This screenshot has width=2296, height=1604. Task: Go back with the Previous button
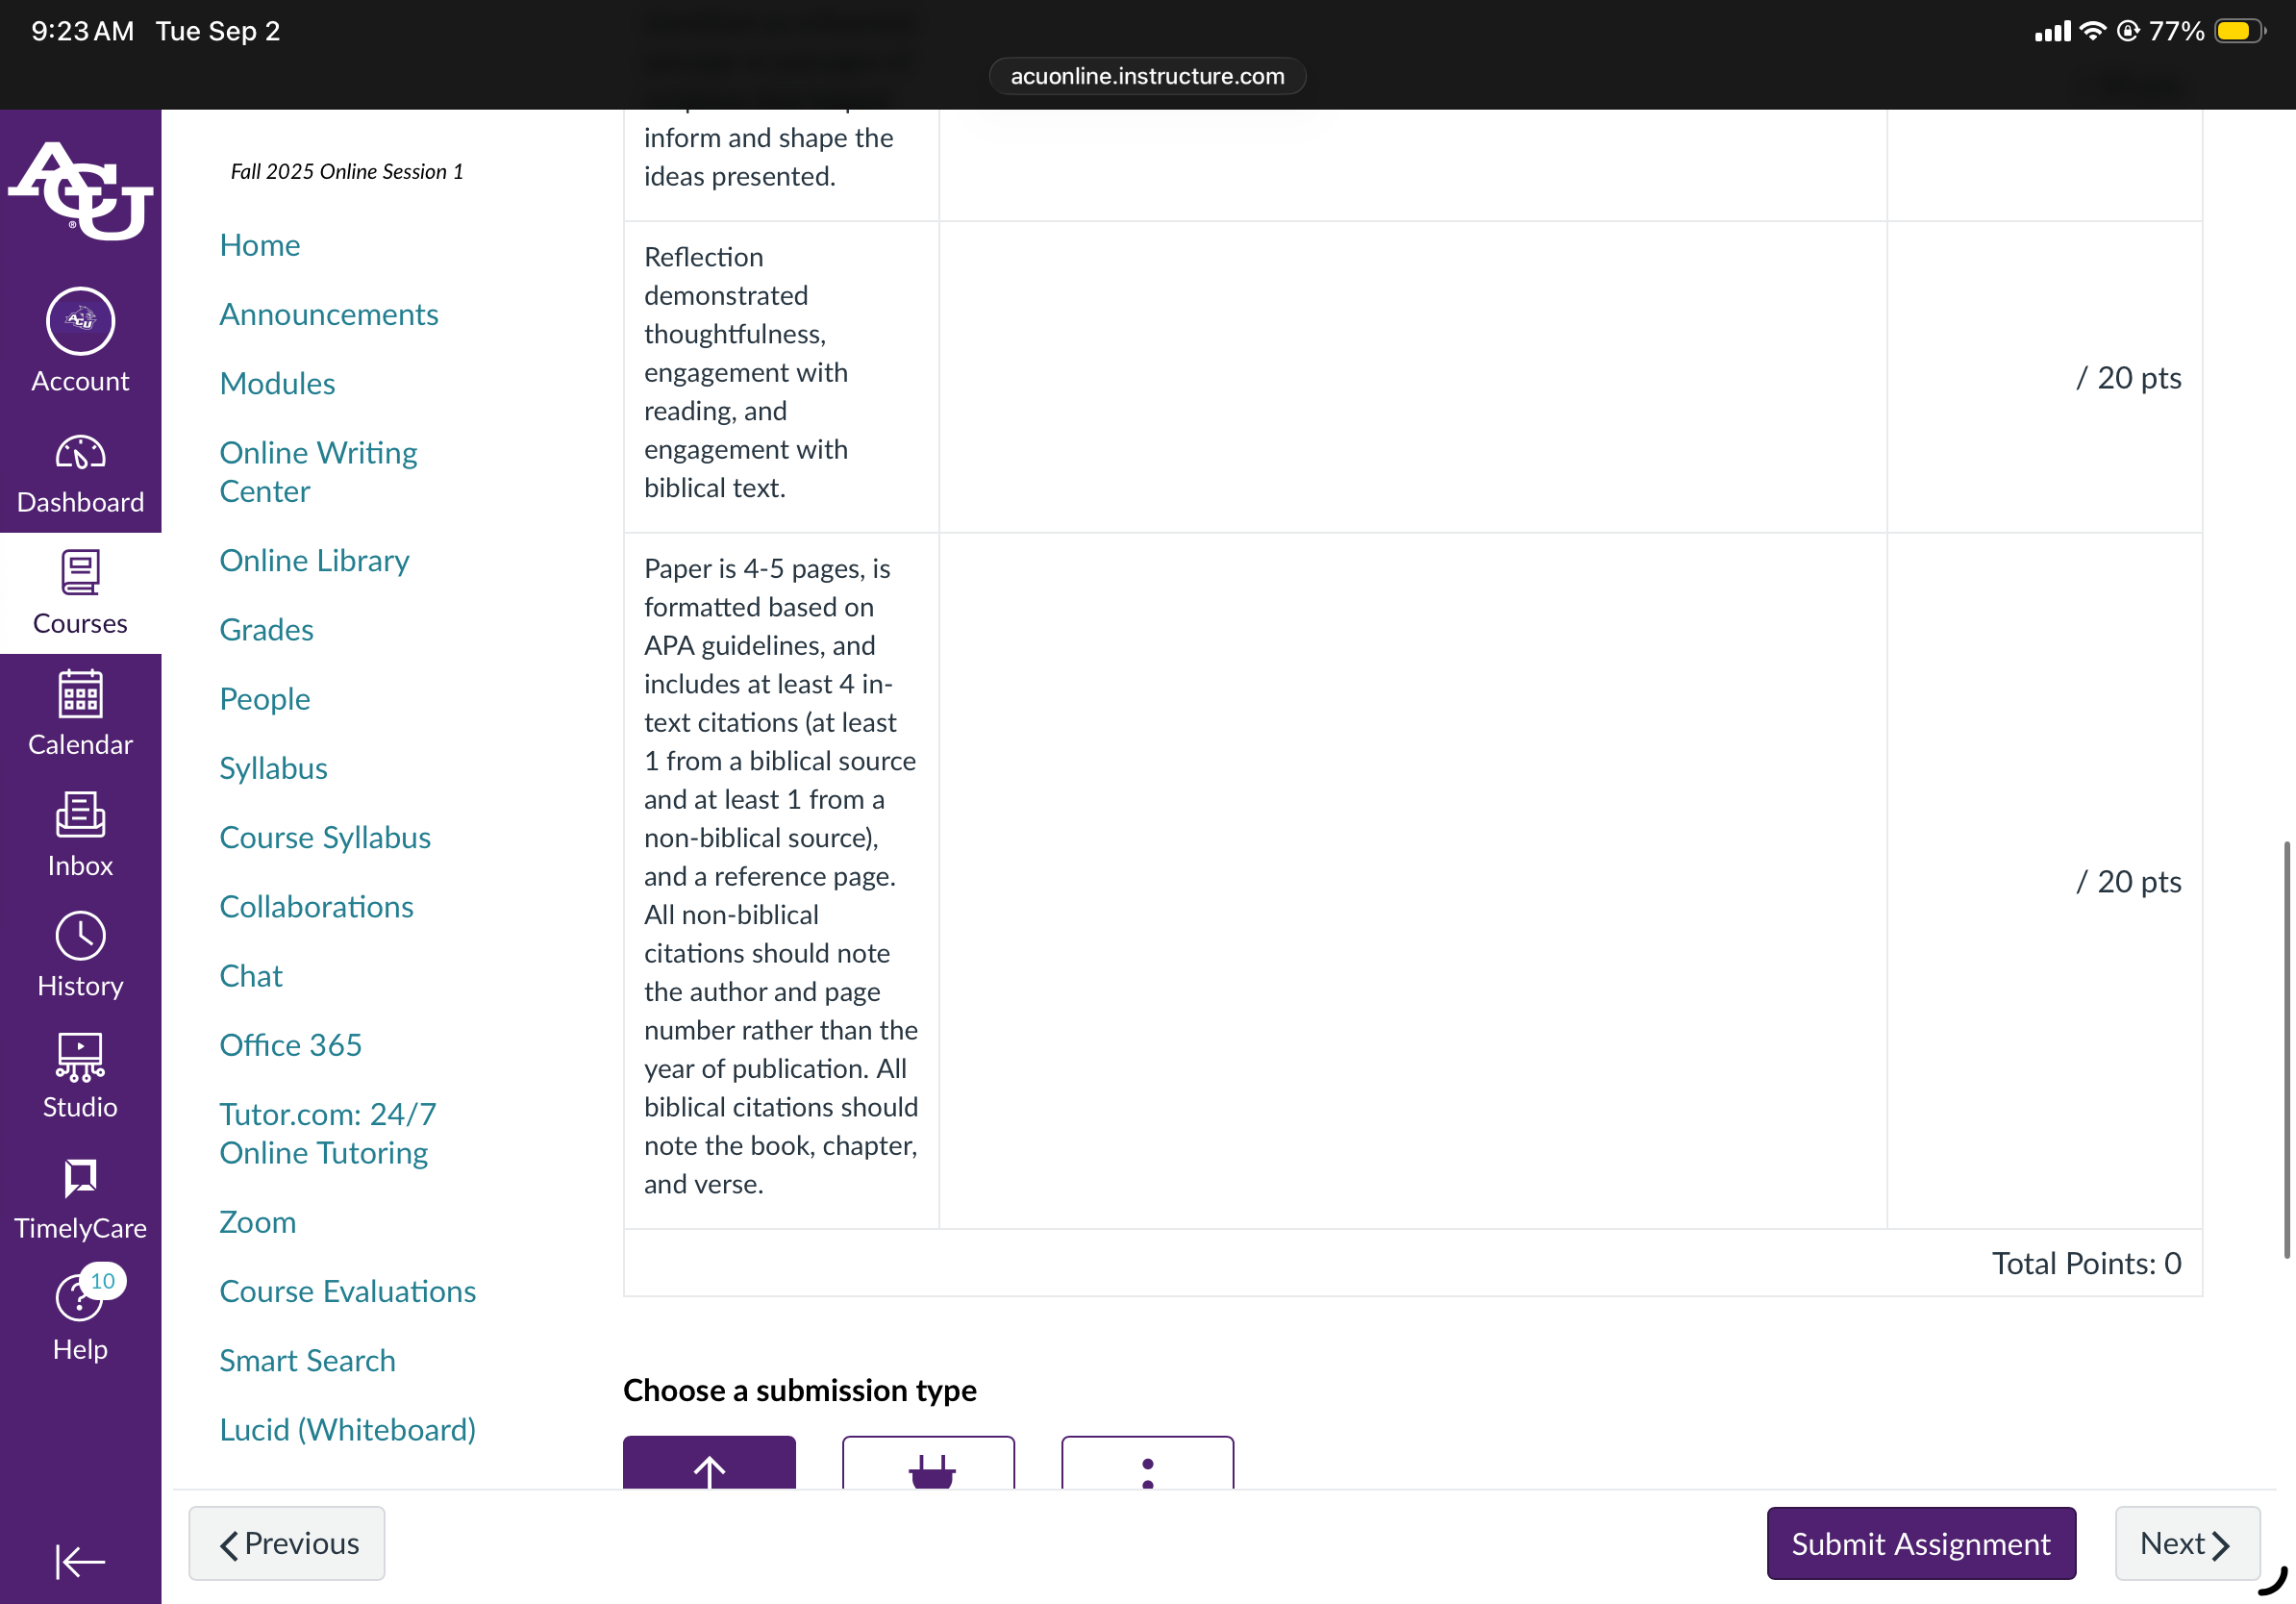pyautogui.click(x=287, y=1543)
